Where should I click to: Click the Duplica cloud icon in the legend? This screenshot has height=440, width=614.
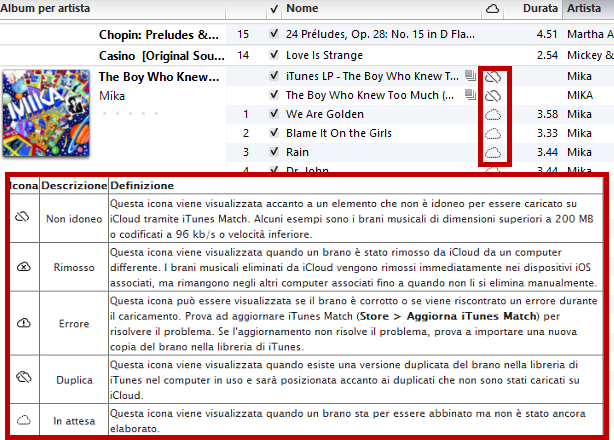23,377
